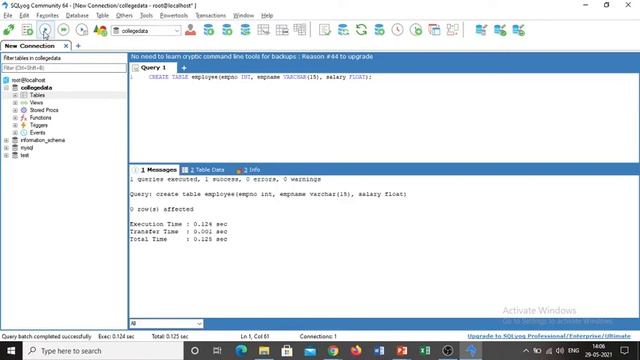Click the second blue database icon after User Manager
Viewport: 640px width, 360px height.
(227, 30)
